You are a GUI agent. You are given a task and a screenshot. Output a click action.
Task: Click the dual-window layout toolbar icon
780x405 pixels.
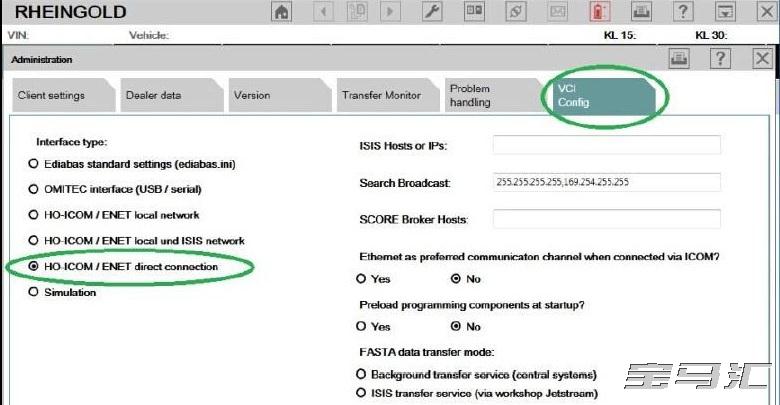click(474, 11)
